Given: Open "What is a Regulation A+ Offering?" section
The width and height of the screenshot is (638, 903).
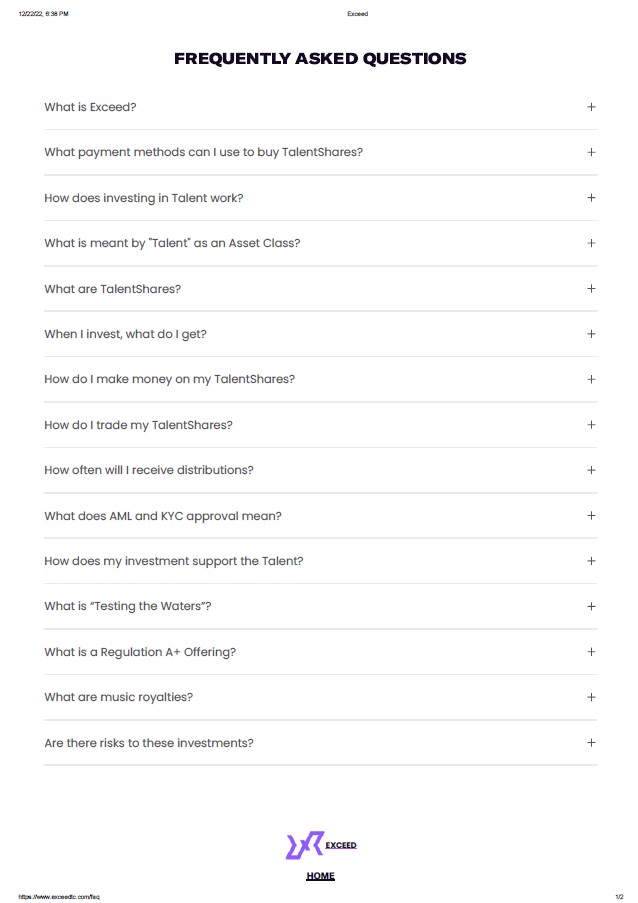Looking at the screenshot, I should point(140,652).
